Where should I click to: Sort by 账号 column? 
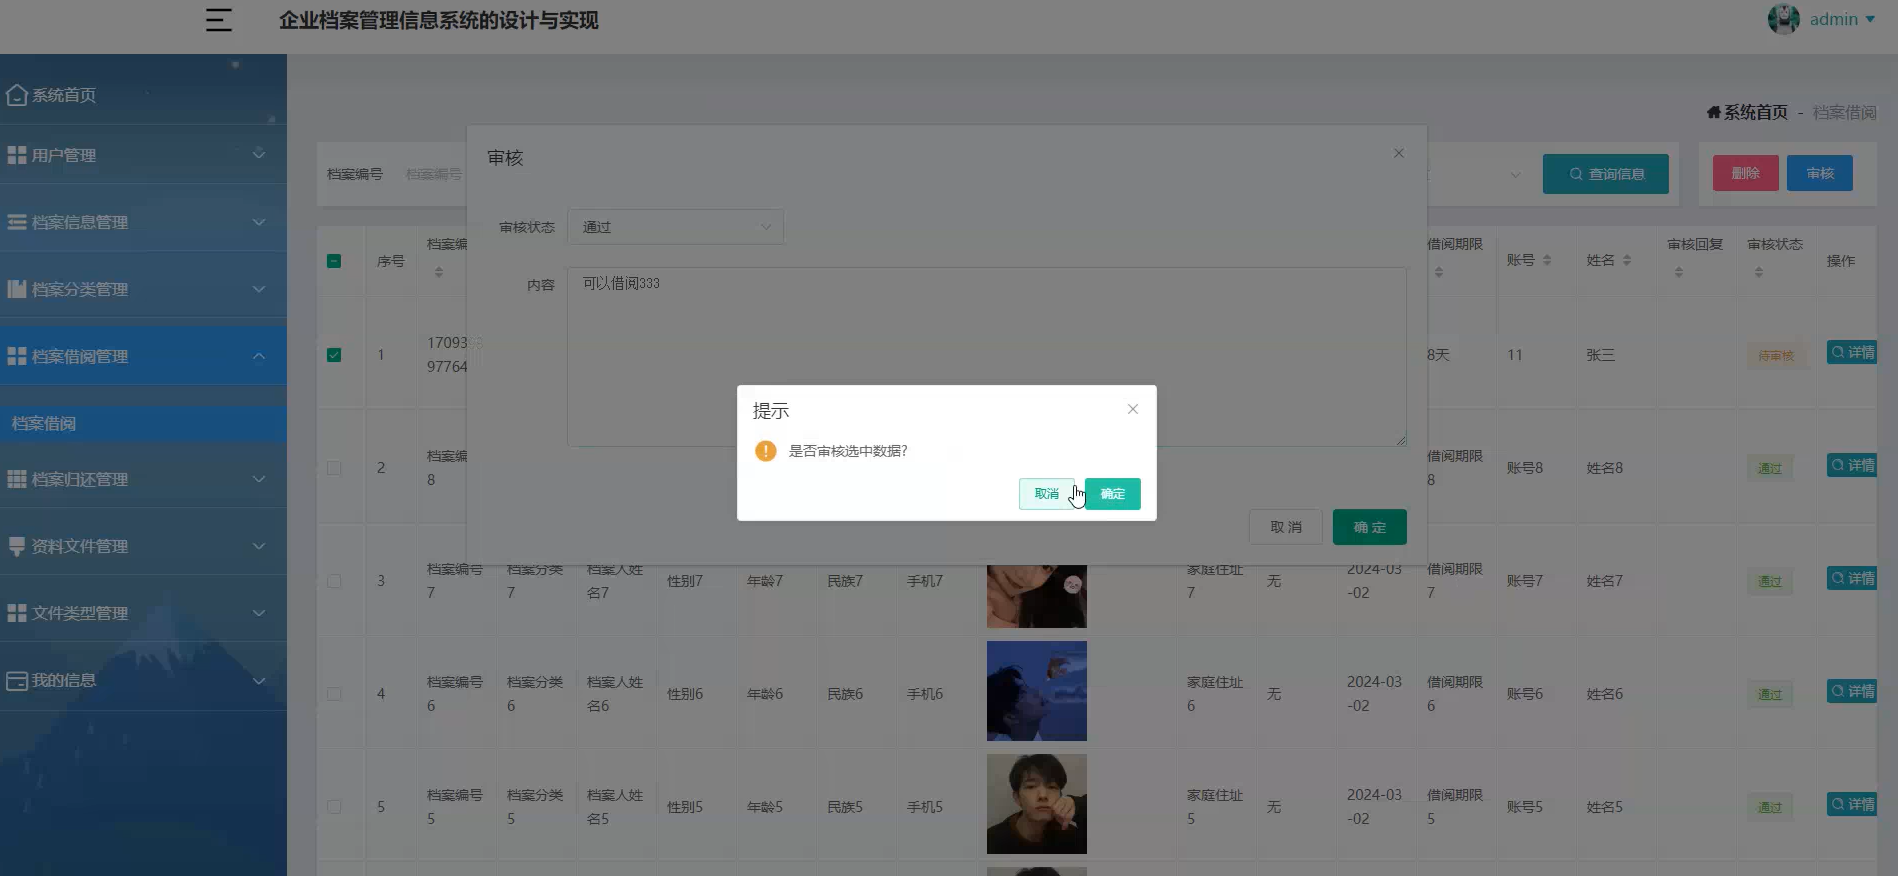click(x=1547, y=260)
